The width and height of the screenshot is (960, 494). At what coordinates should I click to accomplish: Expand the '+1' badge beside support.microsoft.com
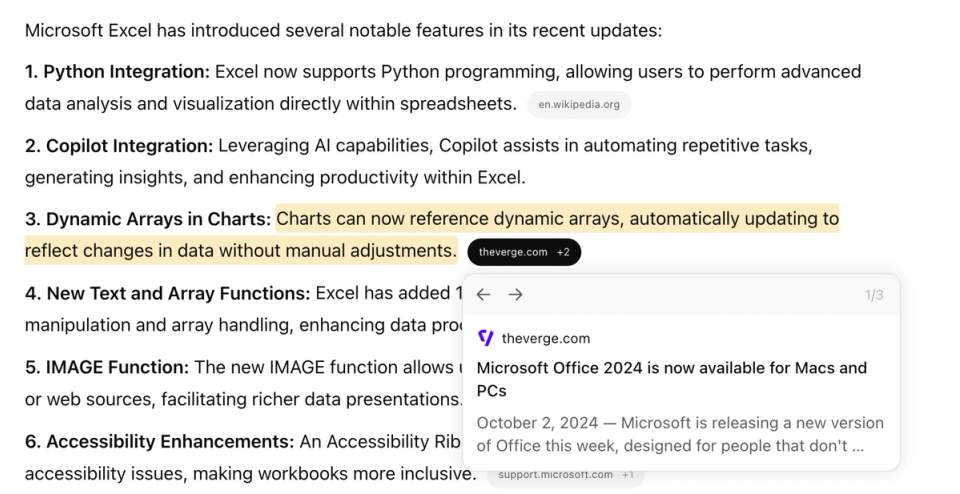[628, 475]
